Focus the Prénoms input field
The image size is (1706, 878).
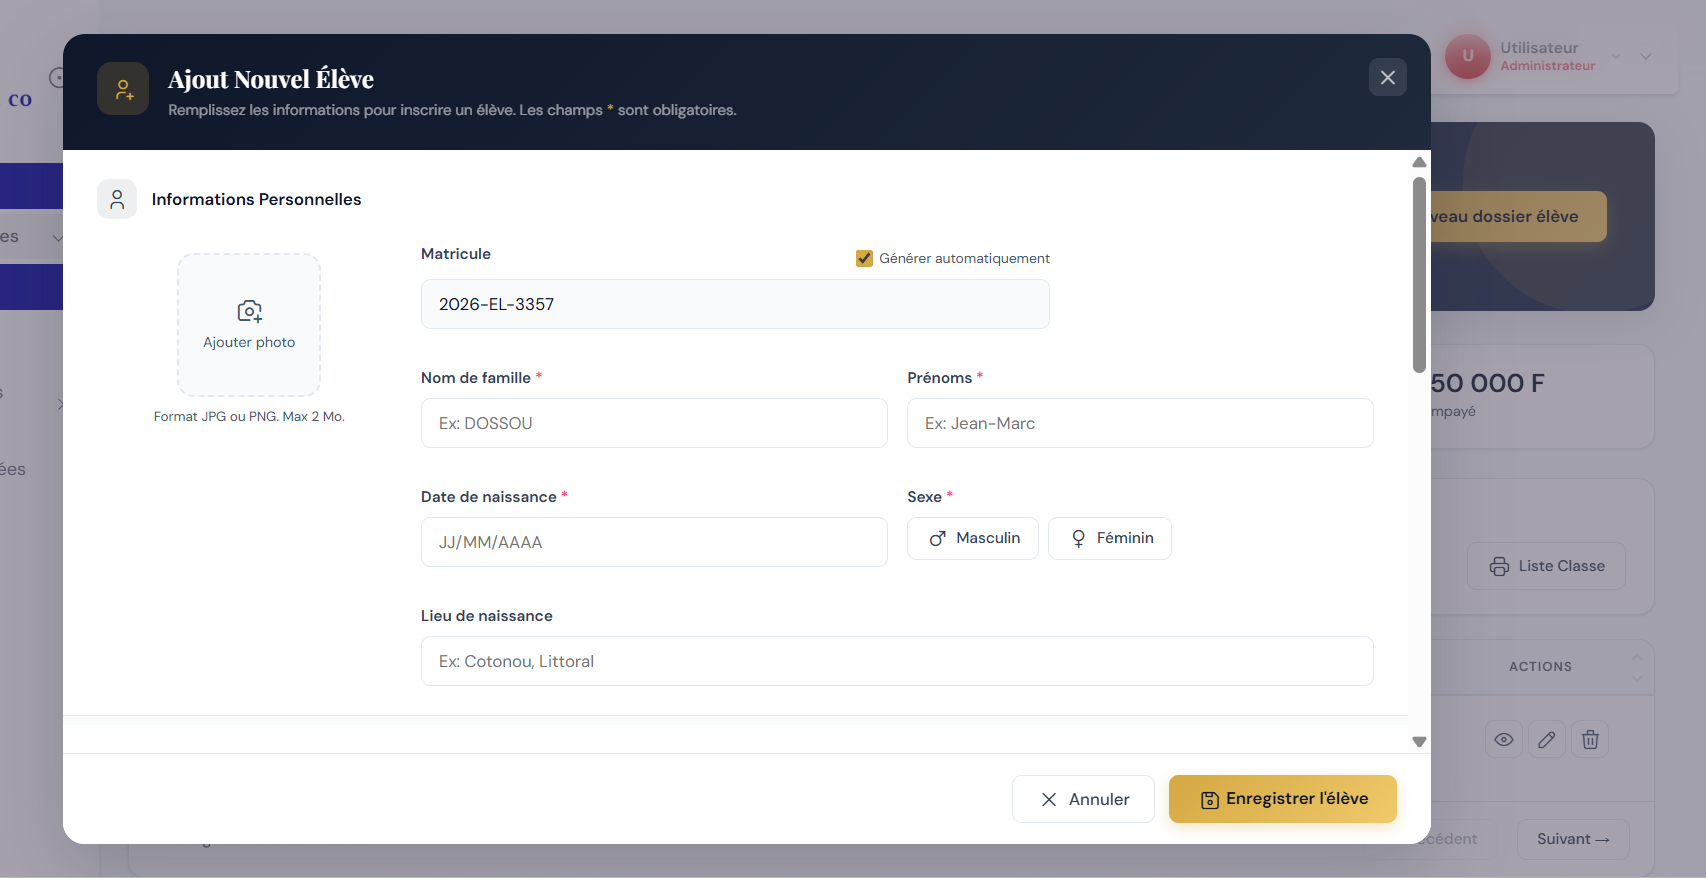pyautogui.click(x=1140, y=423)
